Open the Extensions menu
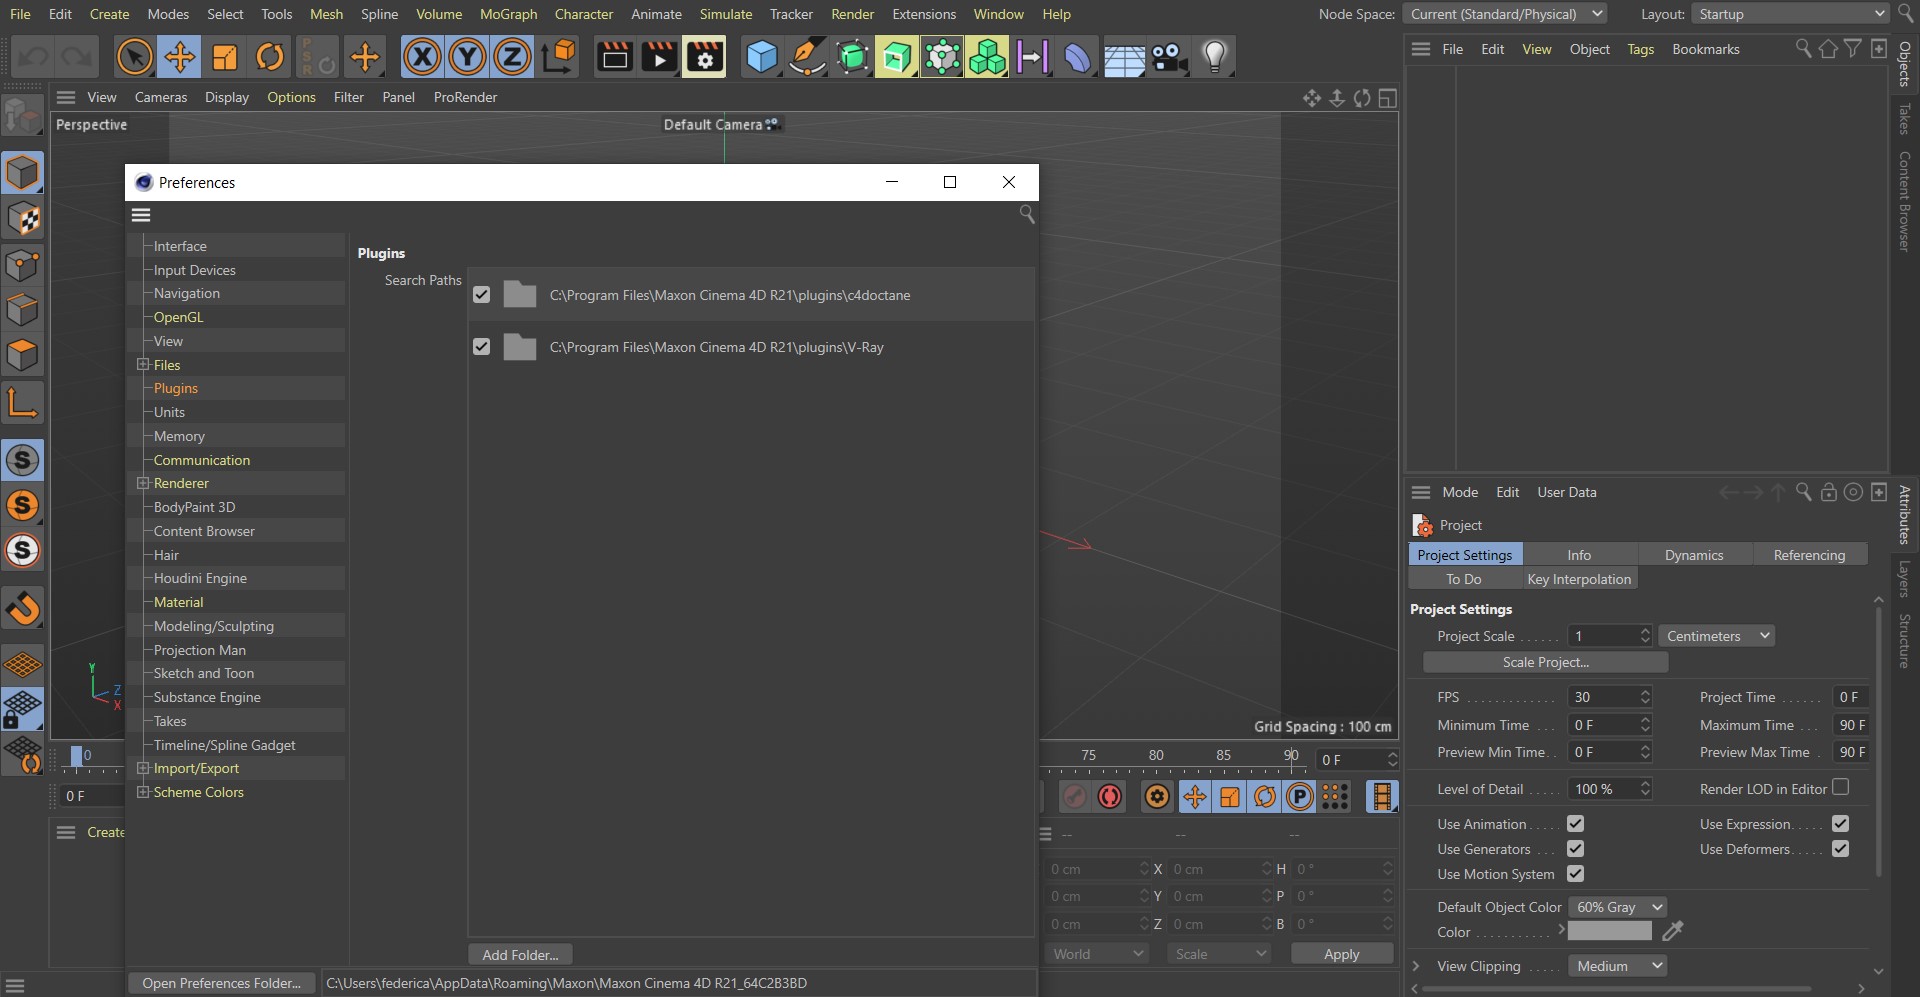Image resolution: width=1920 pixels, height=997 pixels. (924, 14)
